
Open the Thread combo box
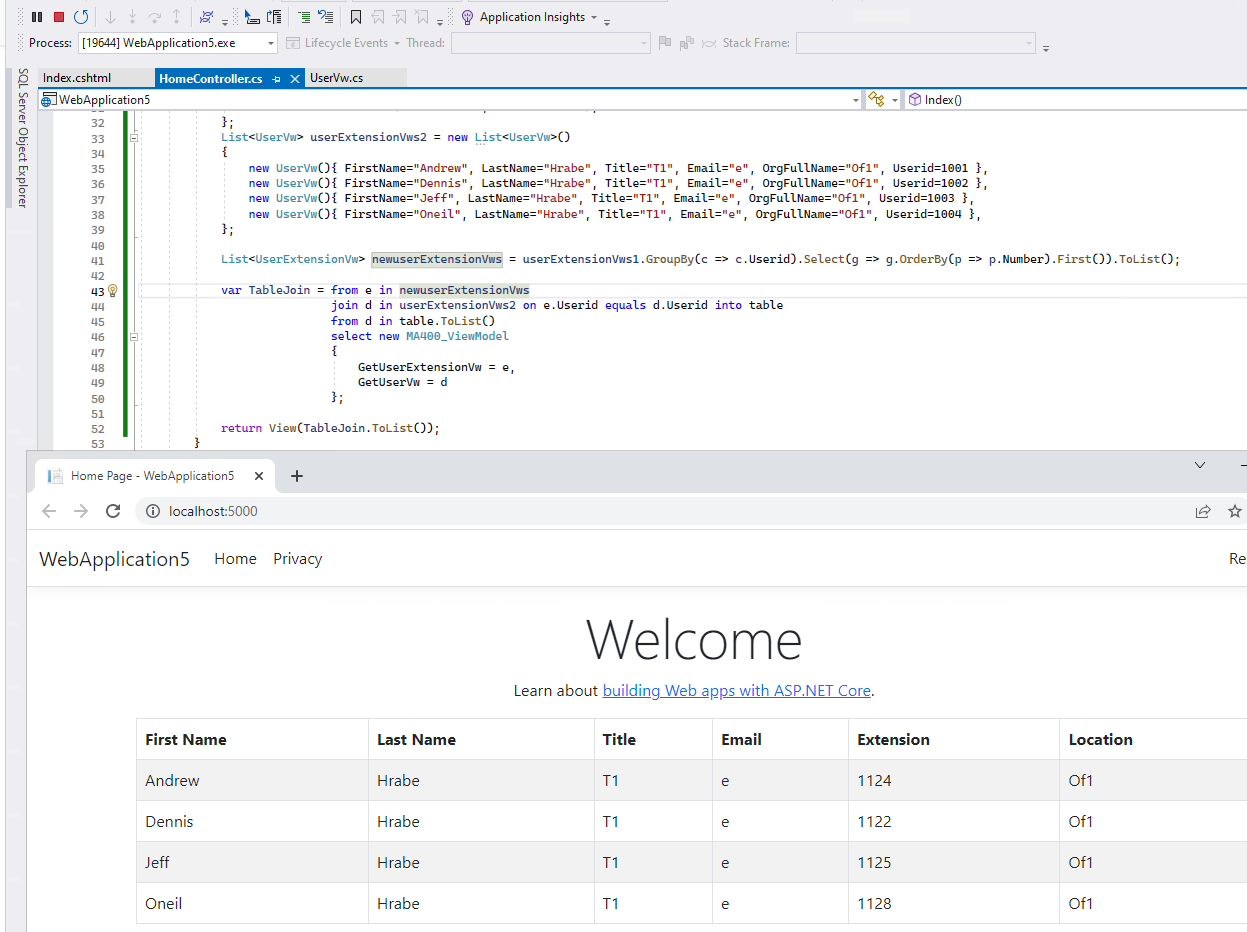(551, 43)
